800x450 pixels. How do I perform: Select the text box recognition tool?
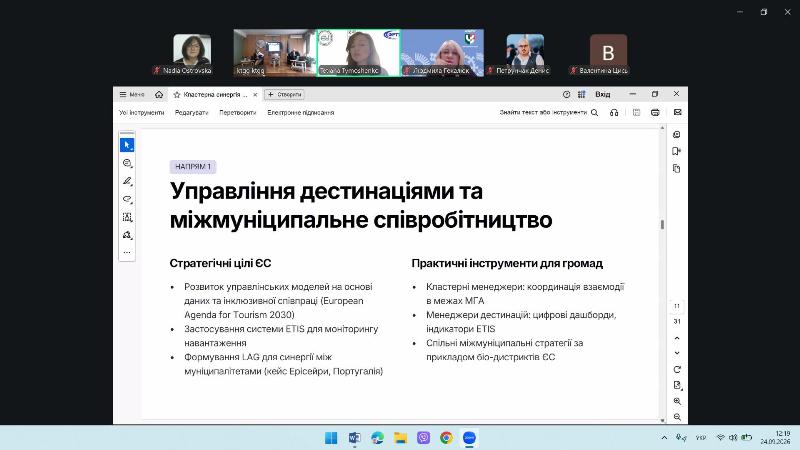tap(127, 217)
